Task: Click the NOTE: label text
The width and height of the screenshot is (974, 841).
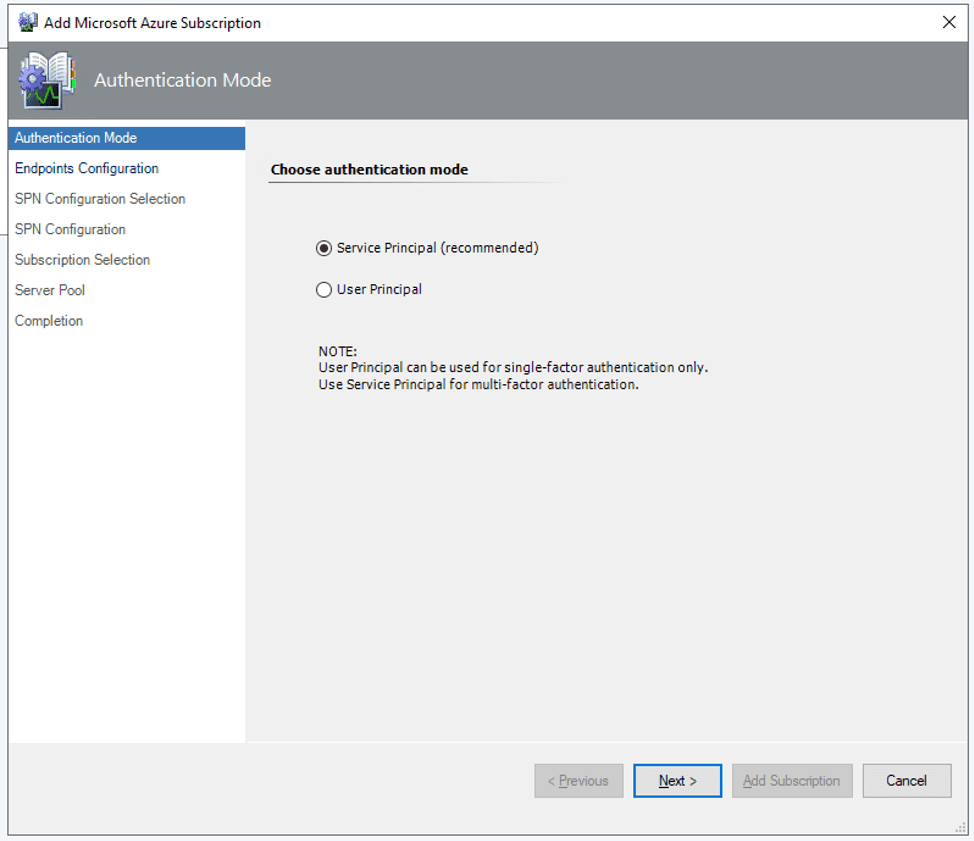Action: tap(338, 351)
